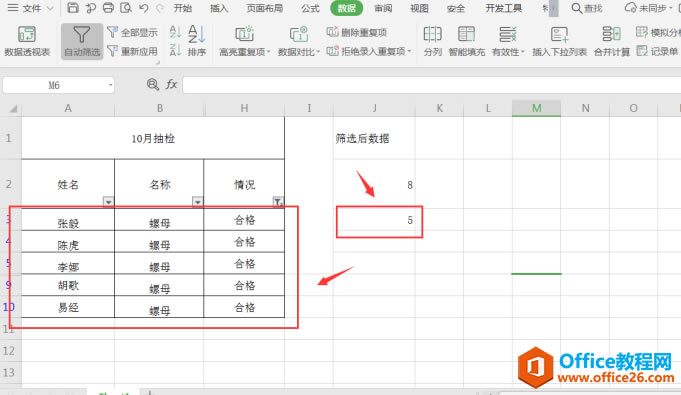Image resolution: width=681 pixels, height=395 pixels.
Task: Click the fx insert function icon
Action: click(x=172, y=84)
